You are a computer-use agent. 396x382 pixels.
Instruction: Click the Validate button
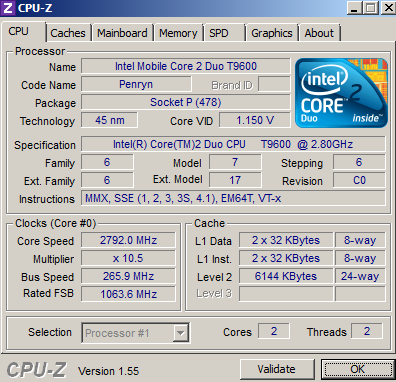[x=276, y=369]
